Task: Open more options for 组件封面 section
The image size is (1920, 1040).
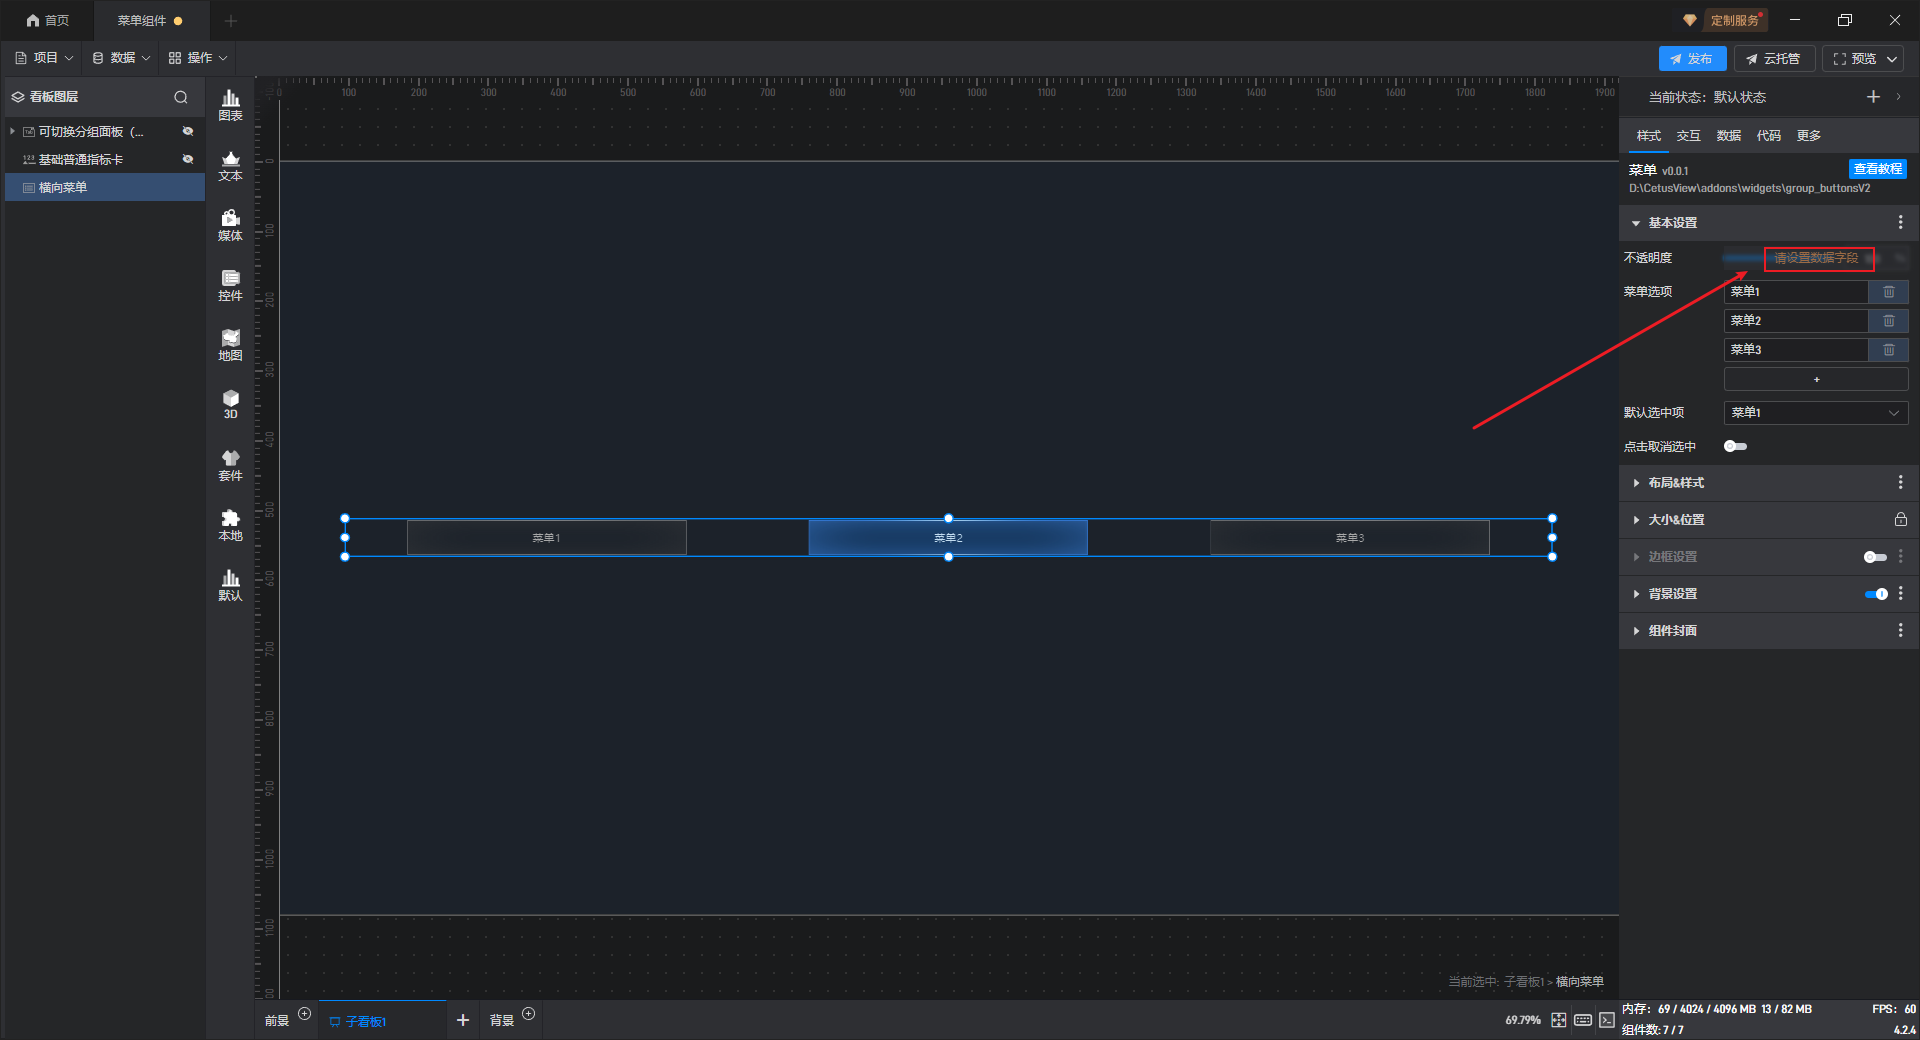Action: tap(1900, 631)
